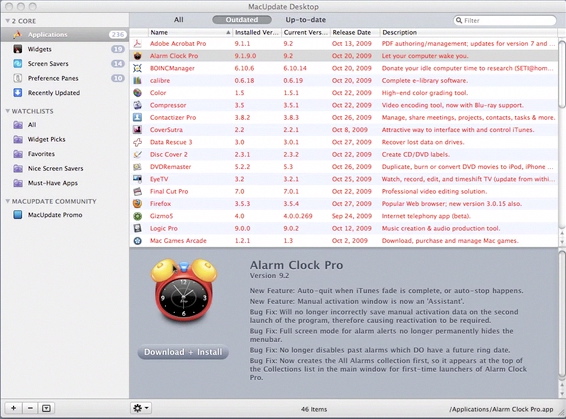Screen dimensions: 566x419
Task: Open the bottom-left action box button
Action: pyautogui.click(x=46, y=408)
